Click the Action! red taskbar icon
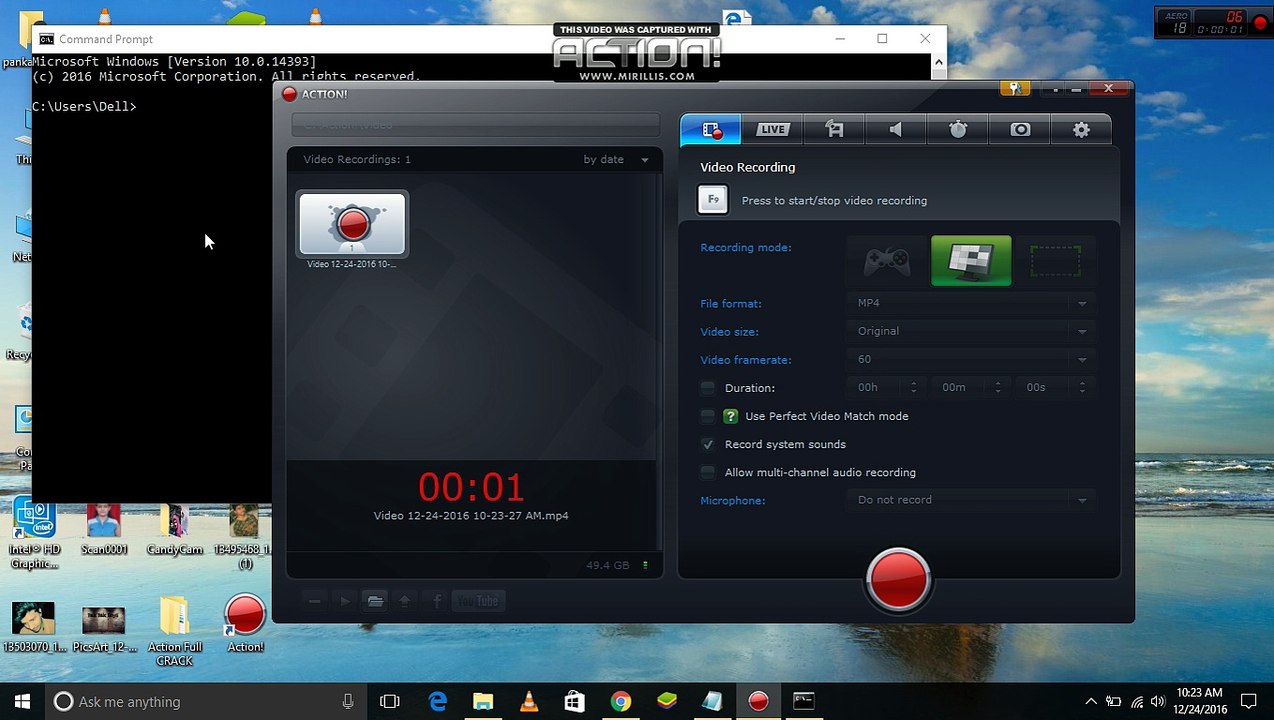 758,702
